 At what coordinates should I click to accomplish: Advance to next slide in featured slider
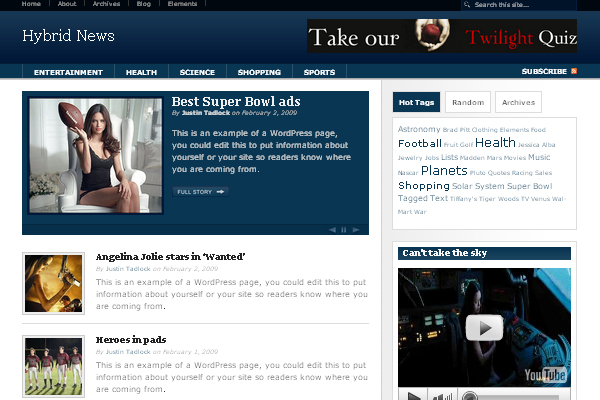coord(356,229)
